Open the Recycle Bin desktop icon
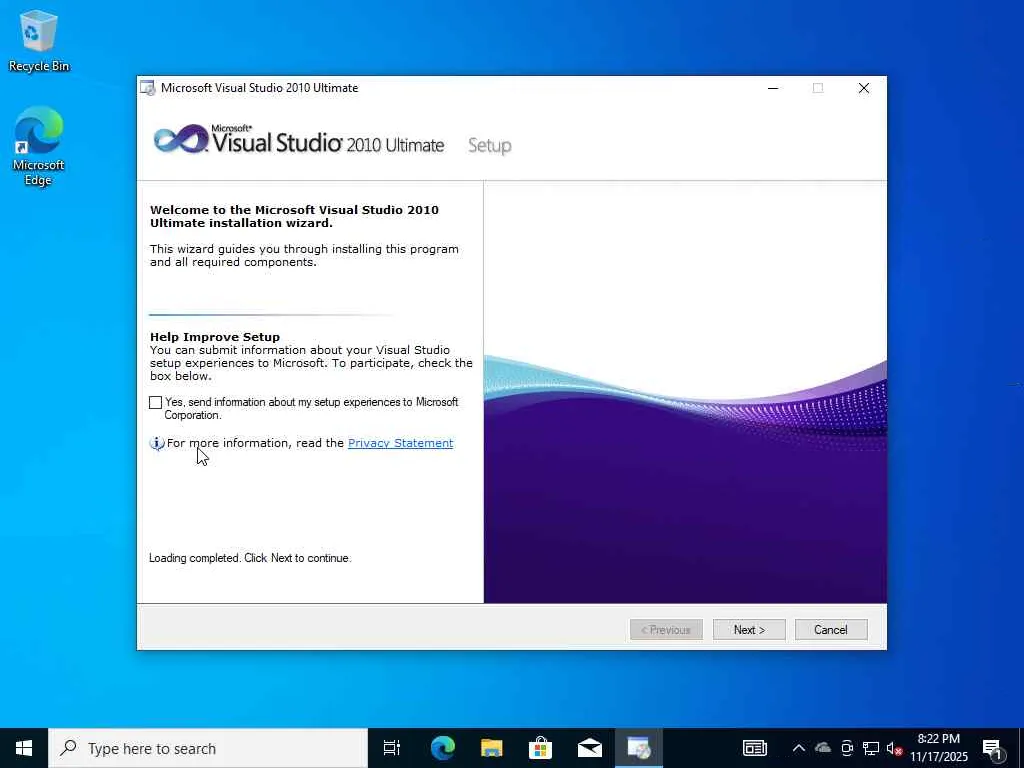 tap(39, 40)
